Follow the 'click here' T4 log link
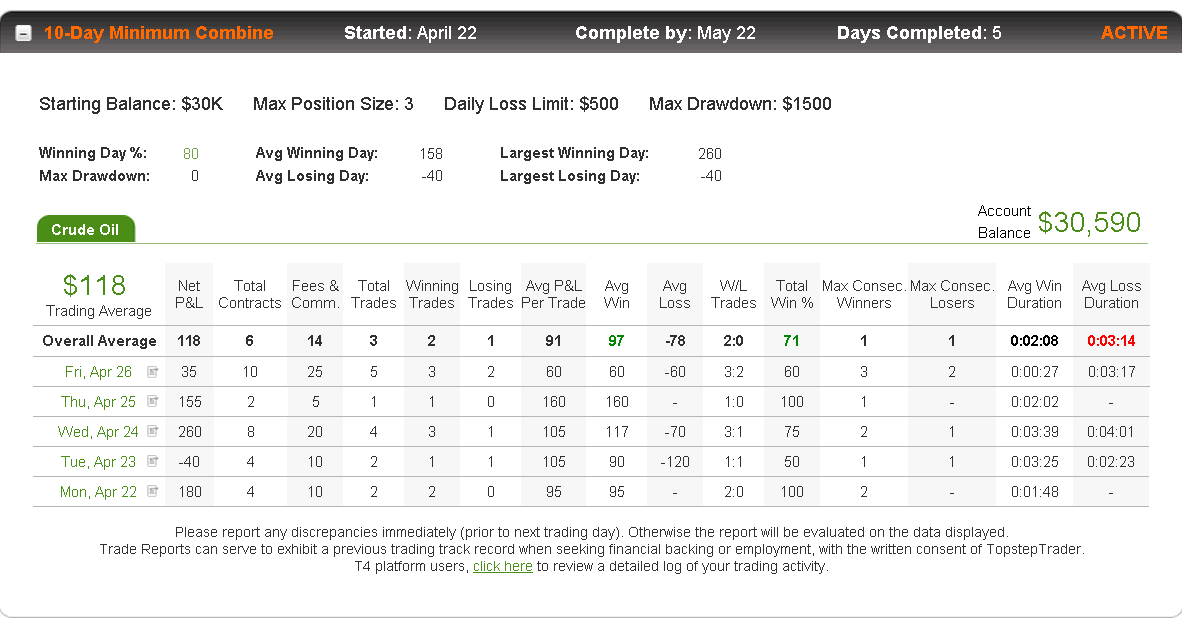Screen dimensions: 1182x619 click(502, 566)
